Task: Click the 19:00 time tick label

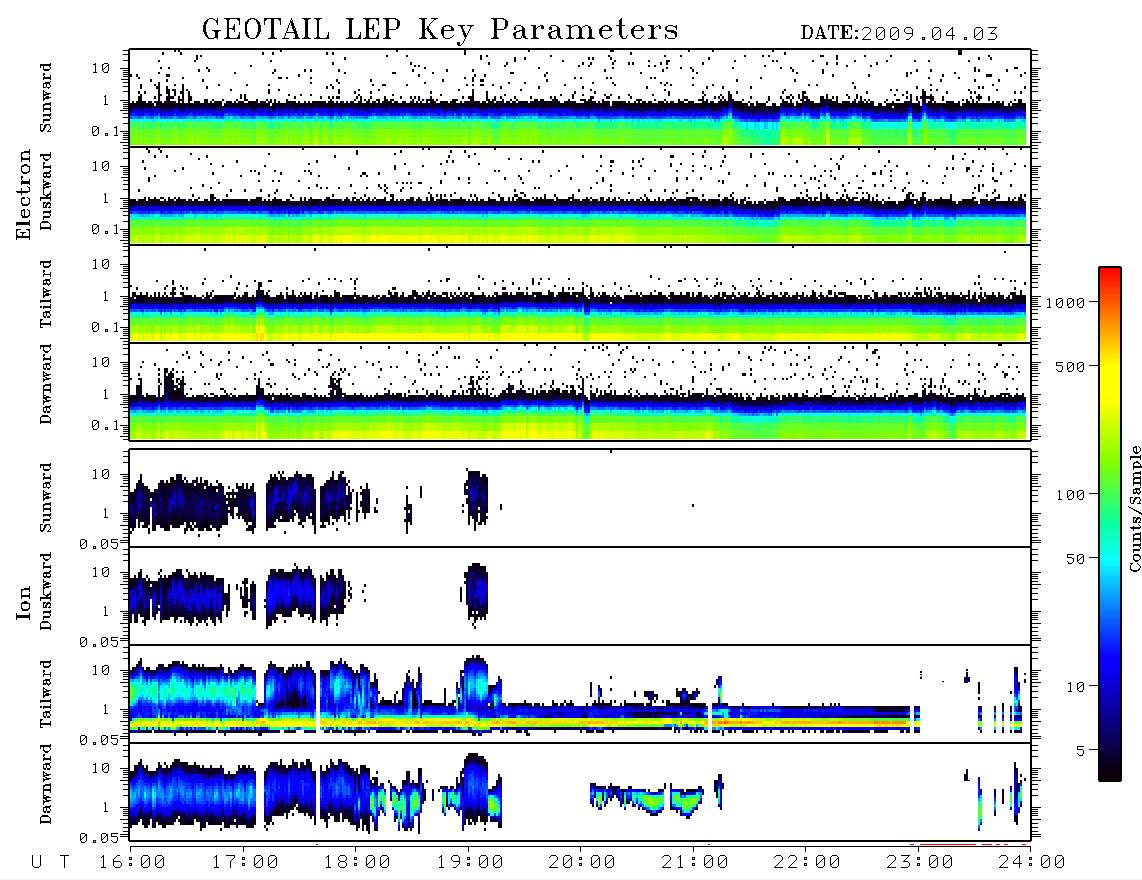Action: tap(470, 863)
